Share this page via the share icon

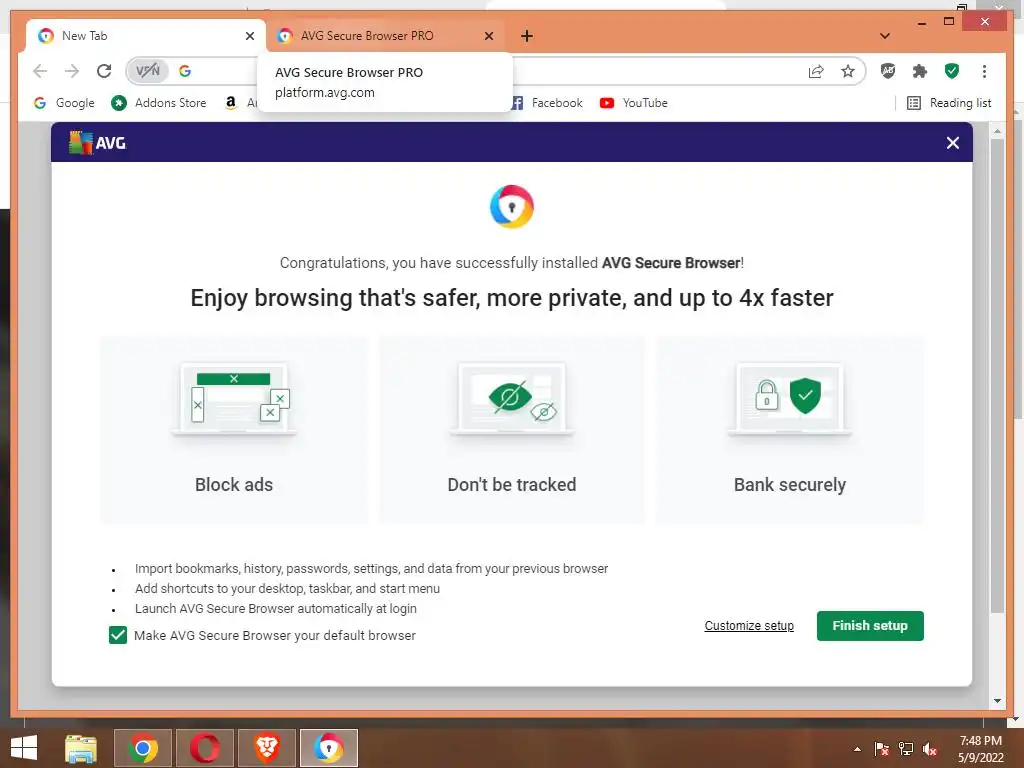tap(816, 71)
